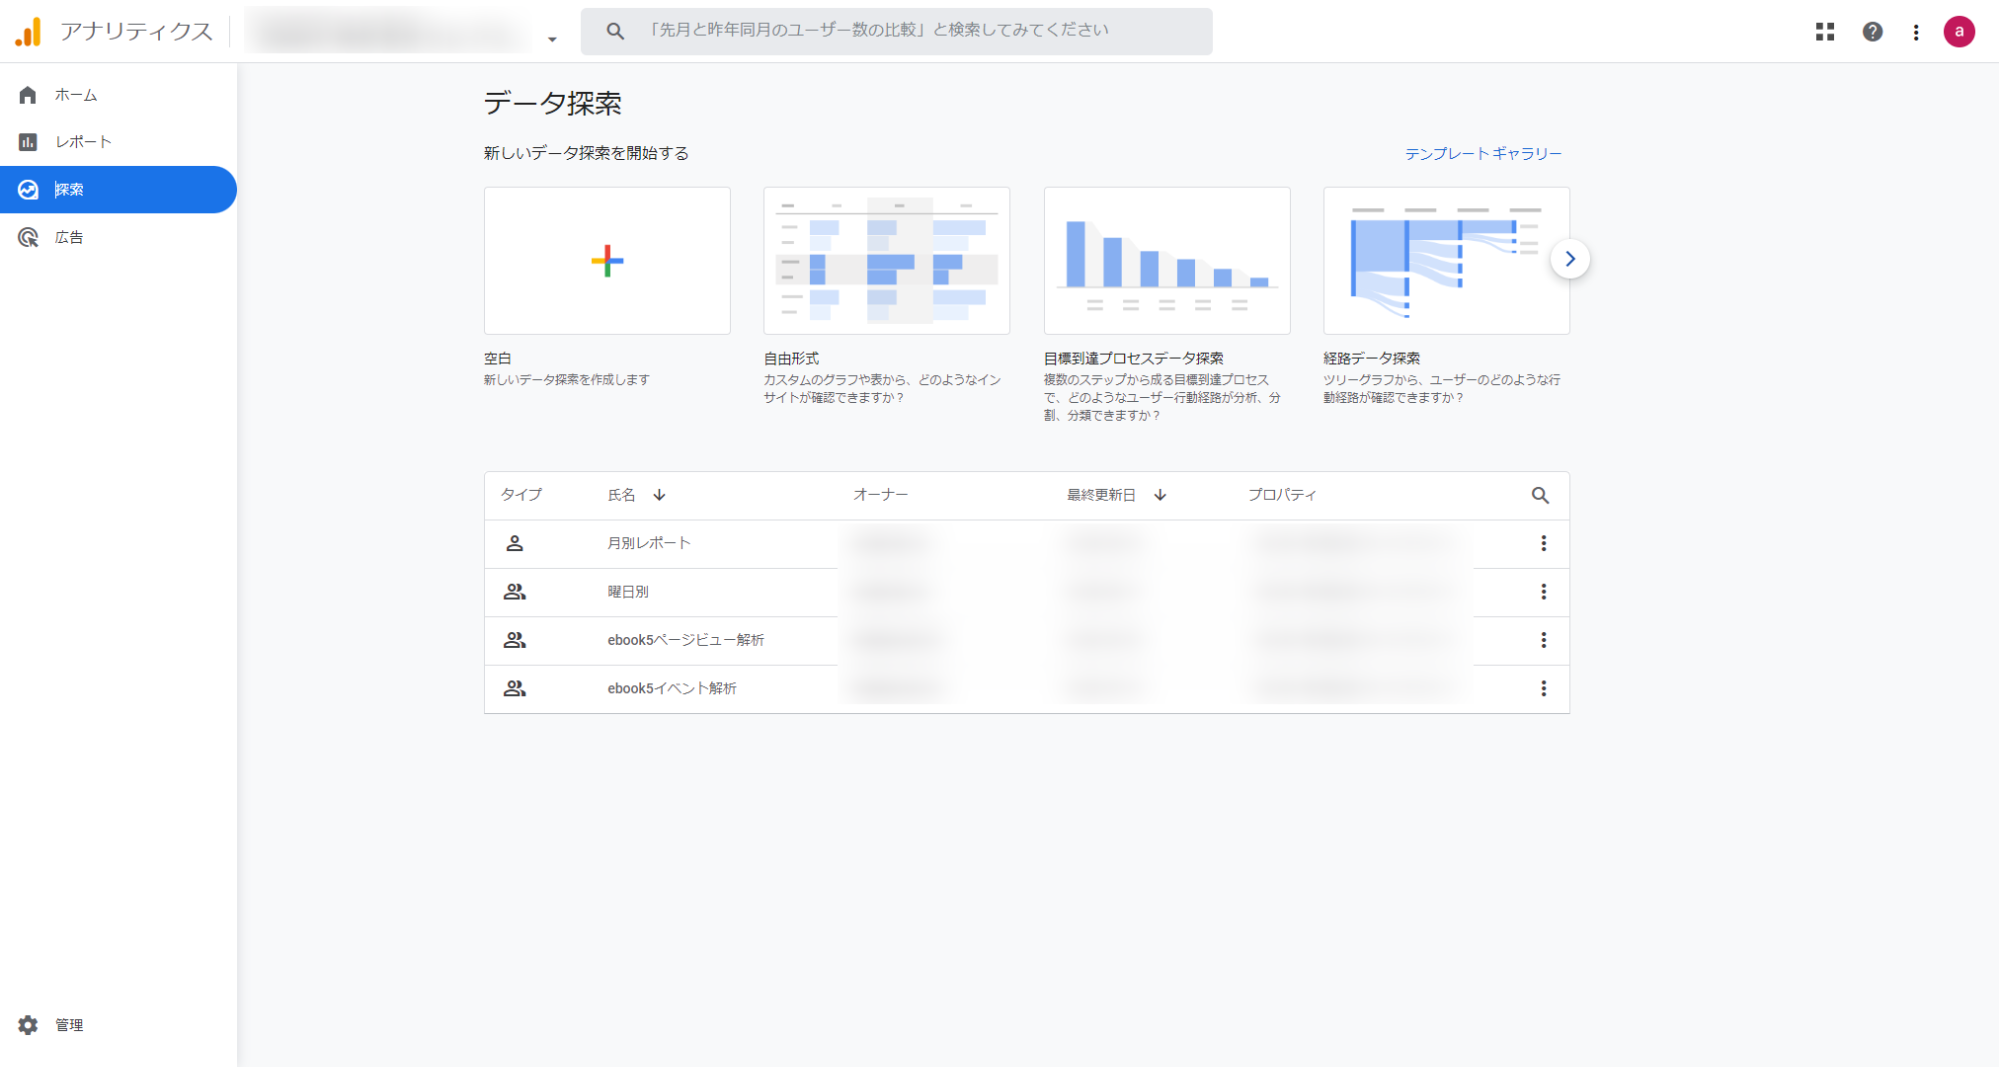Click the account avatar 'a'
The height and width of the screenshot is (1067, 1999).
[1959, 32]
